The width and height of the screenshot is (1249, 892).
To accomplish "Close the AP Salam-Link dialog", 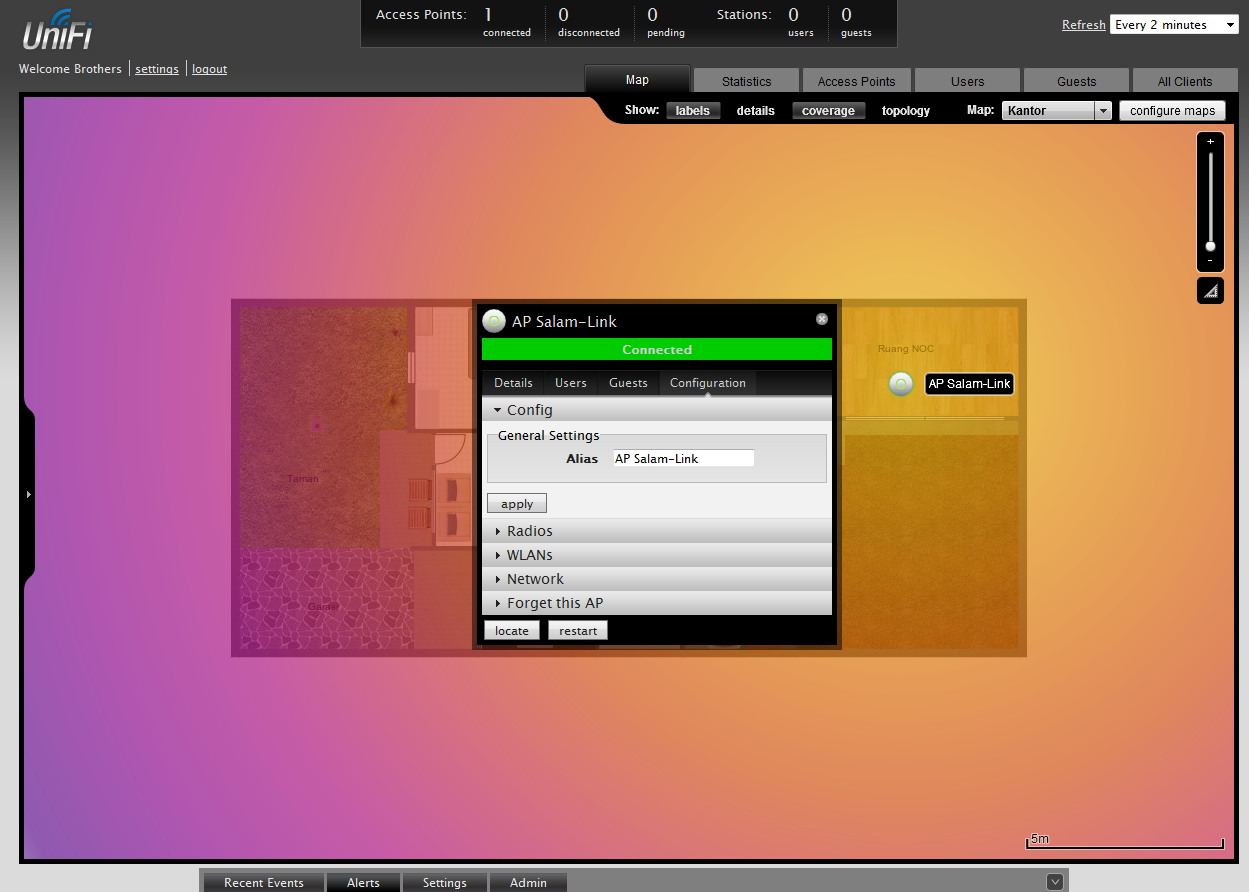I will (x=822, y=319).
